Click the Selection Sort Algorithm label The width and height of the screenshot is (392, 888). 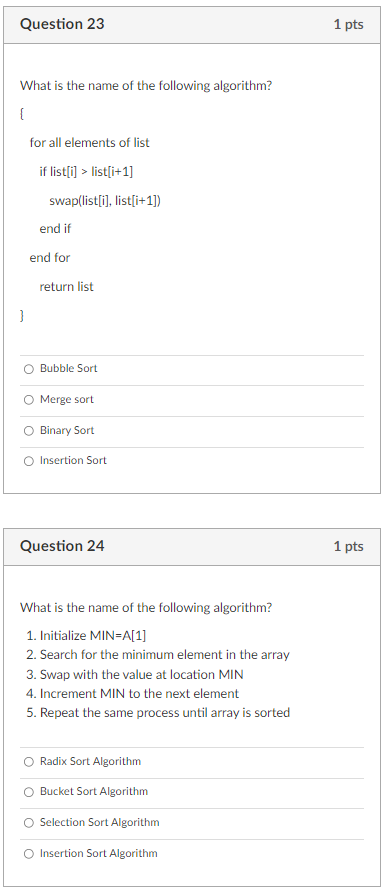pos(100,822)
